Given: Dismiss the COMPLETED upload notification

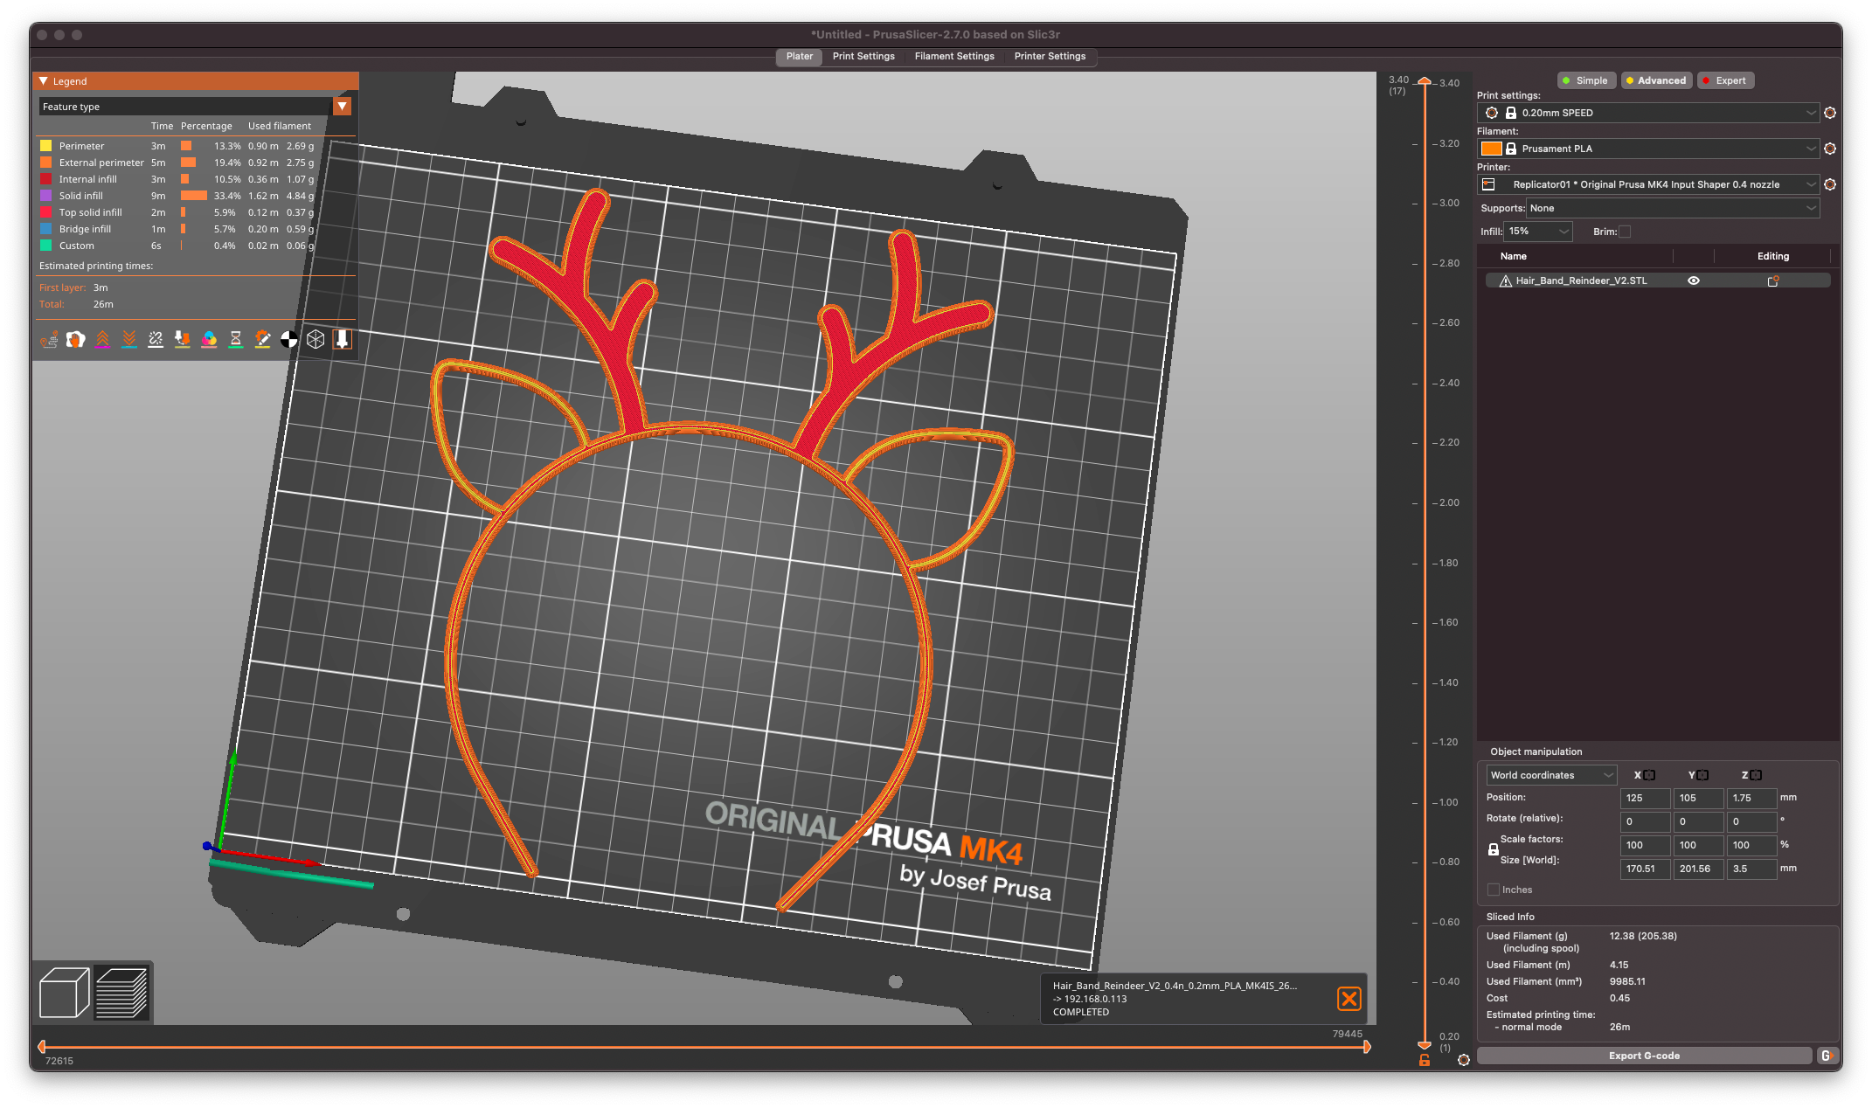Looking at the screenshot, I should click(1349, 998).
